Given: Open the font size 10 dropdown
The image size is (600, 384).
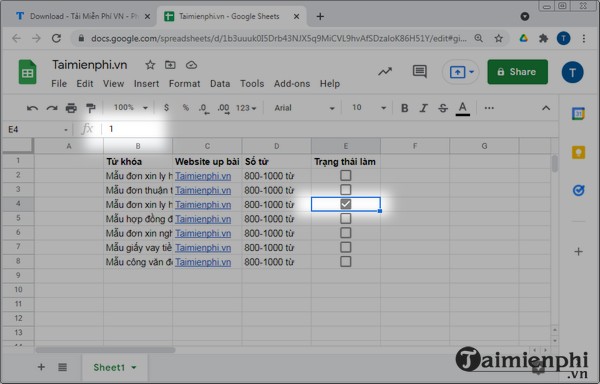Looking at the screenshot, I should (x=368, y=108).
